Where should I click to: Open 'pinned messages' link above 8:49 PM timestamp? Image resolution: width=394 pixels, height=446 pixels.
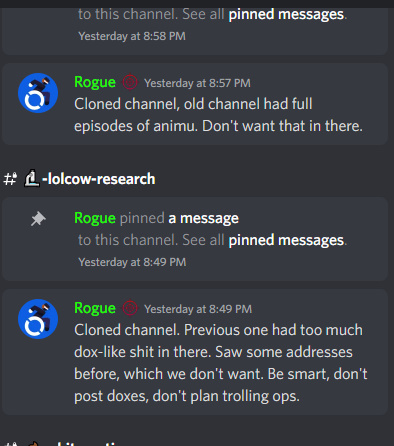[x=286, y=240]
